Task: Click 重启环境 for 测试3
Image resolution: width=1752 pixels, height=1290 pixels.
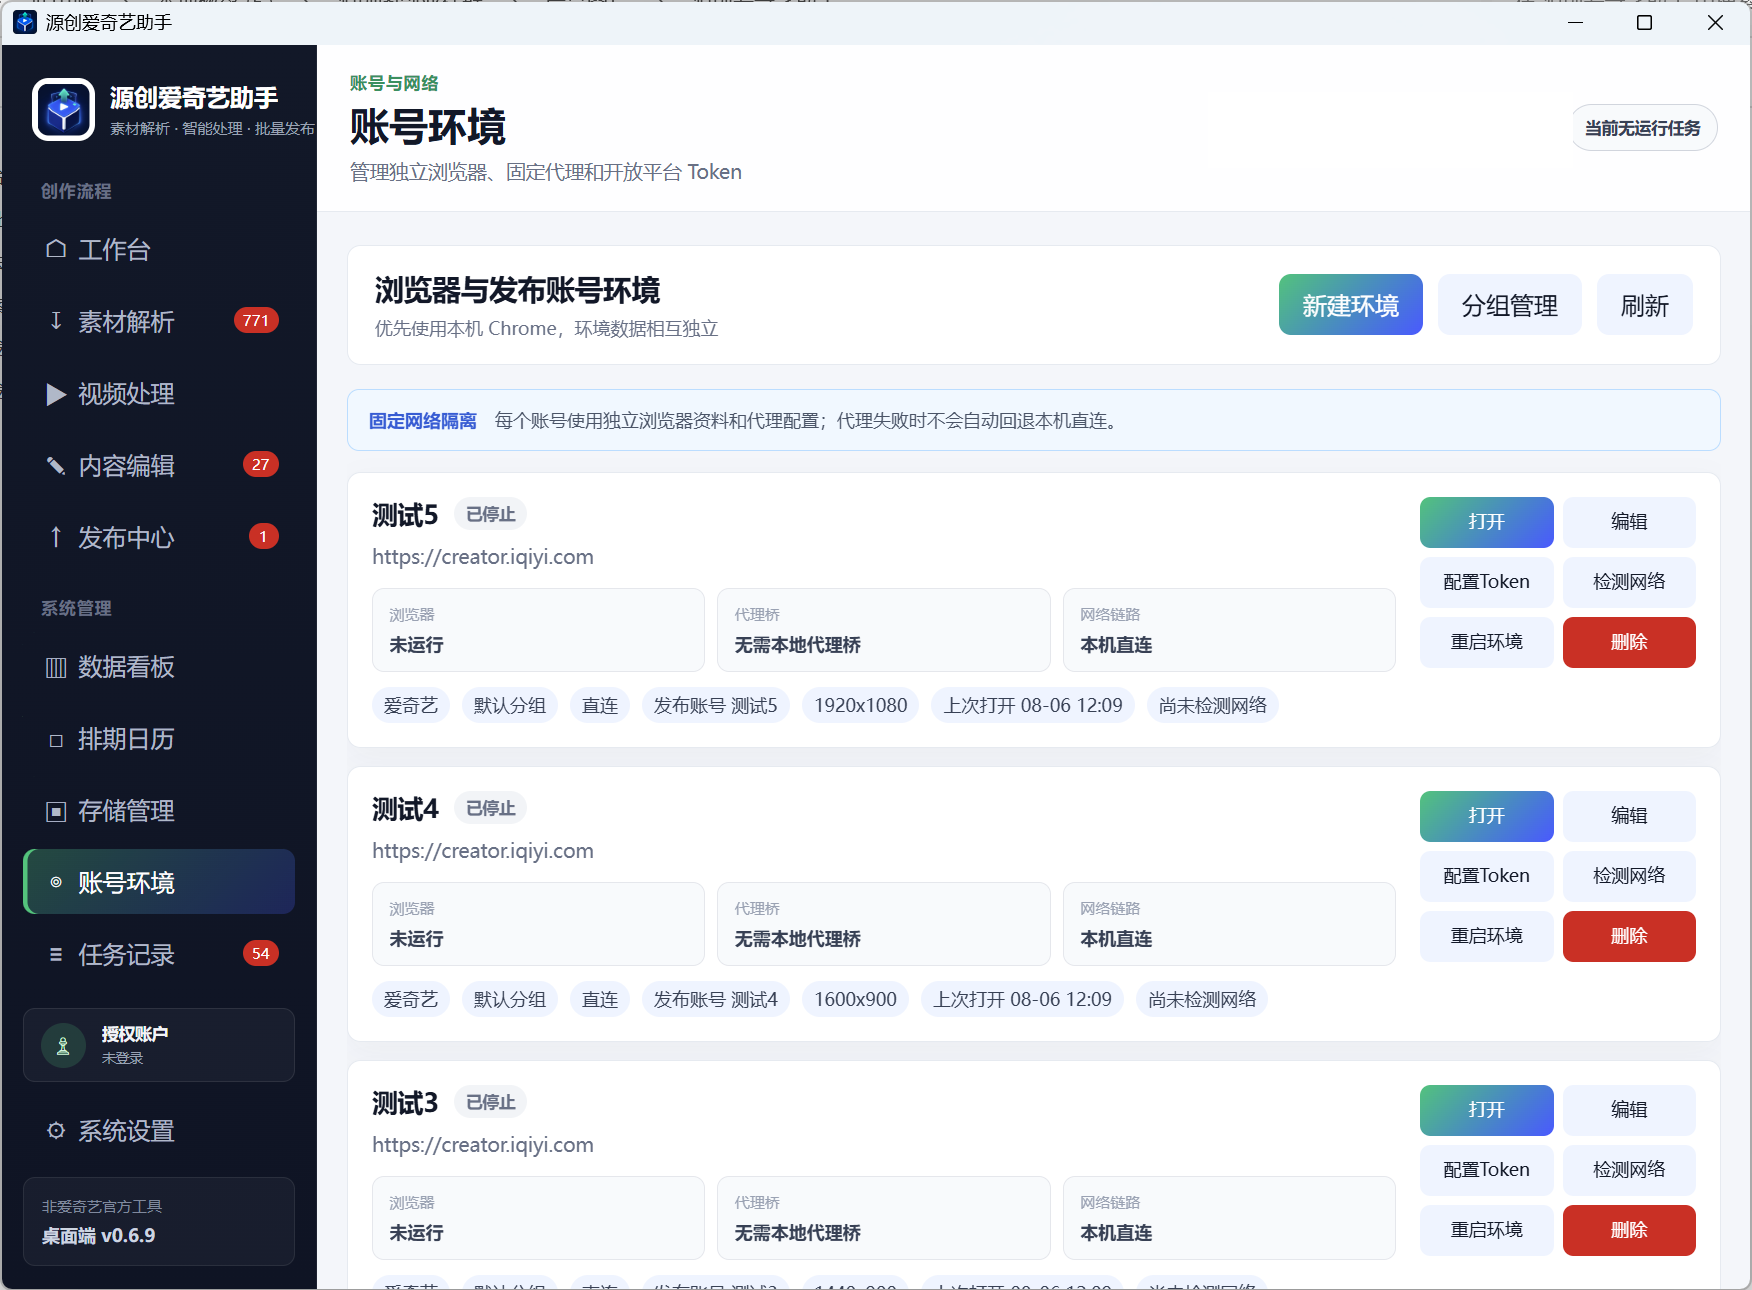Action: tap(1486, 1230)
